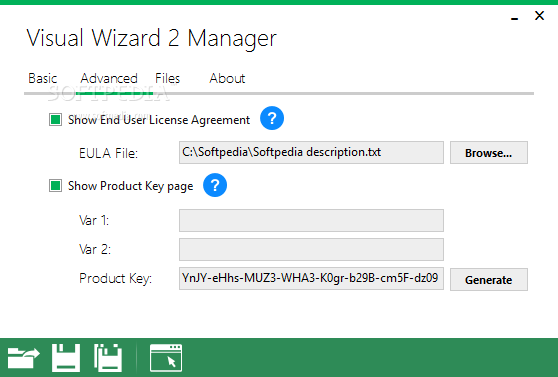Launch wizard preview window icon
Screen dimensions: 558x377
(x=166, y=358)
